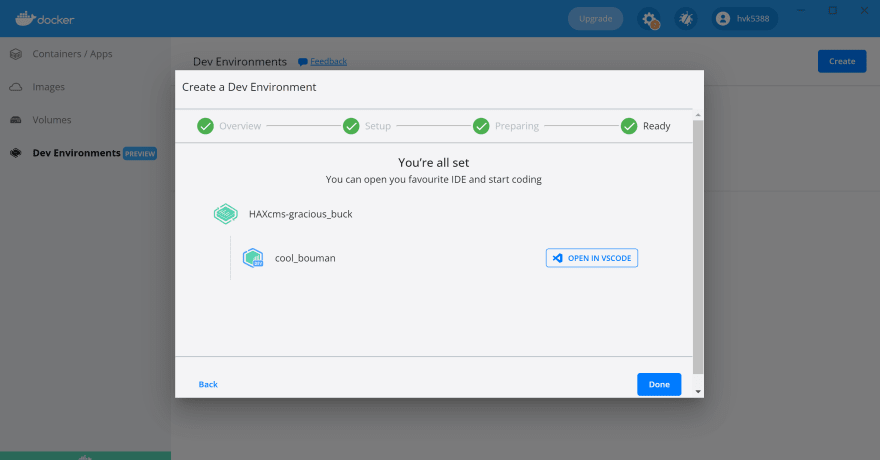Click Open in VSCode button
This screenshot has width=880, height=460.
(592, 258)
